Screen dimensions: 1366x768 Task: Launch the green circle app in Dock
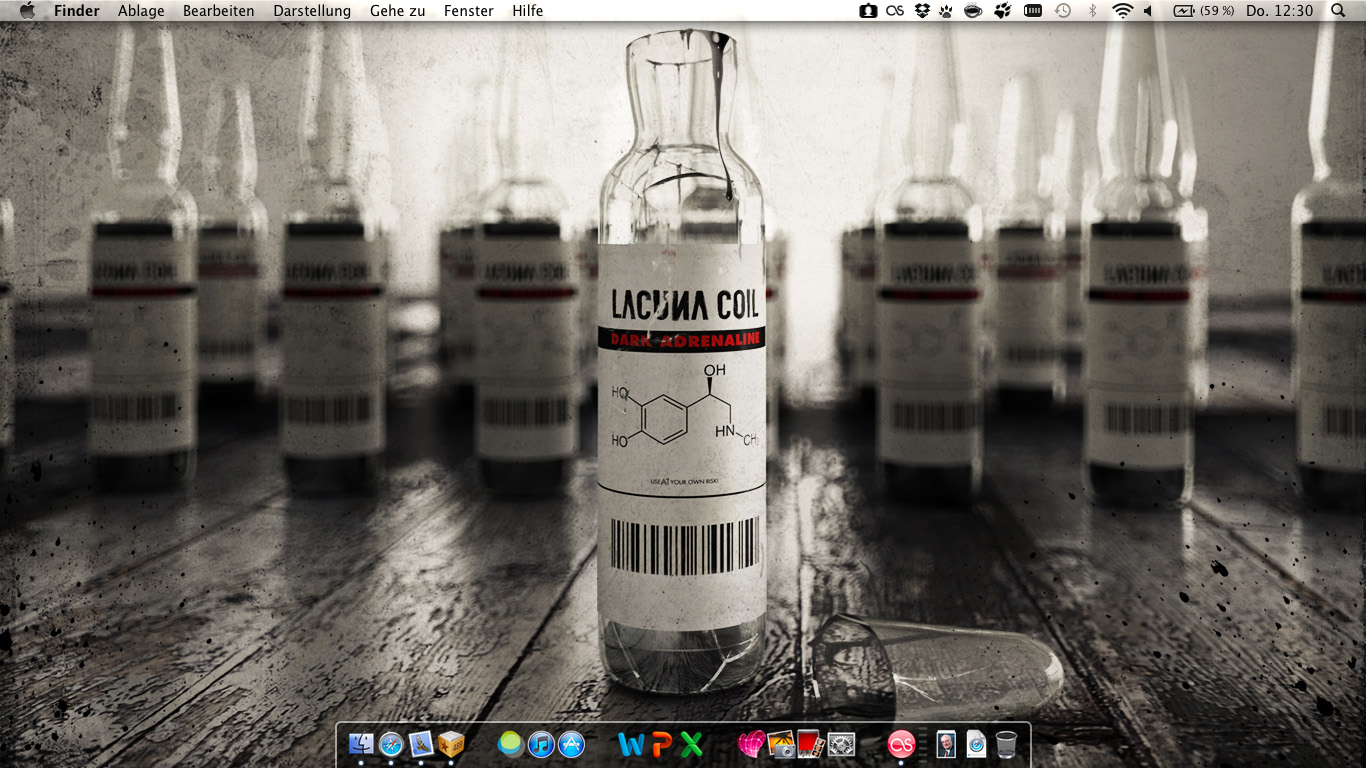coord(511,744)
